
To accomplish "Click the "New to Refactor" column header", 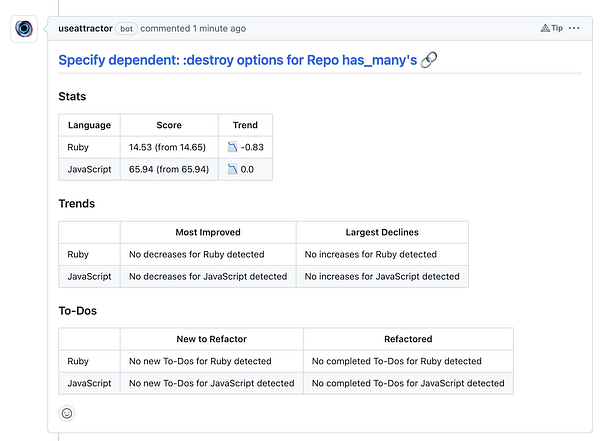I will coord(212,340).
